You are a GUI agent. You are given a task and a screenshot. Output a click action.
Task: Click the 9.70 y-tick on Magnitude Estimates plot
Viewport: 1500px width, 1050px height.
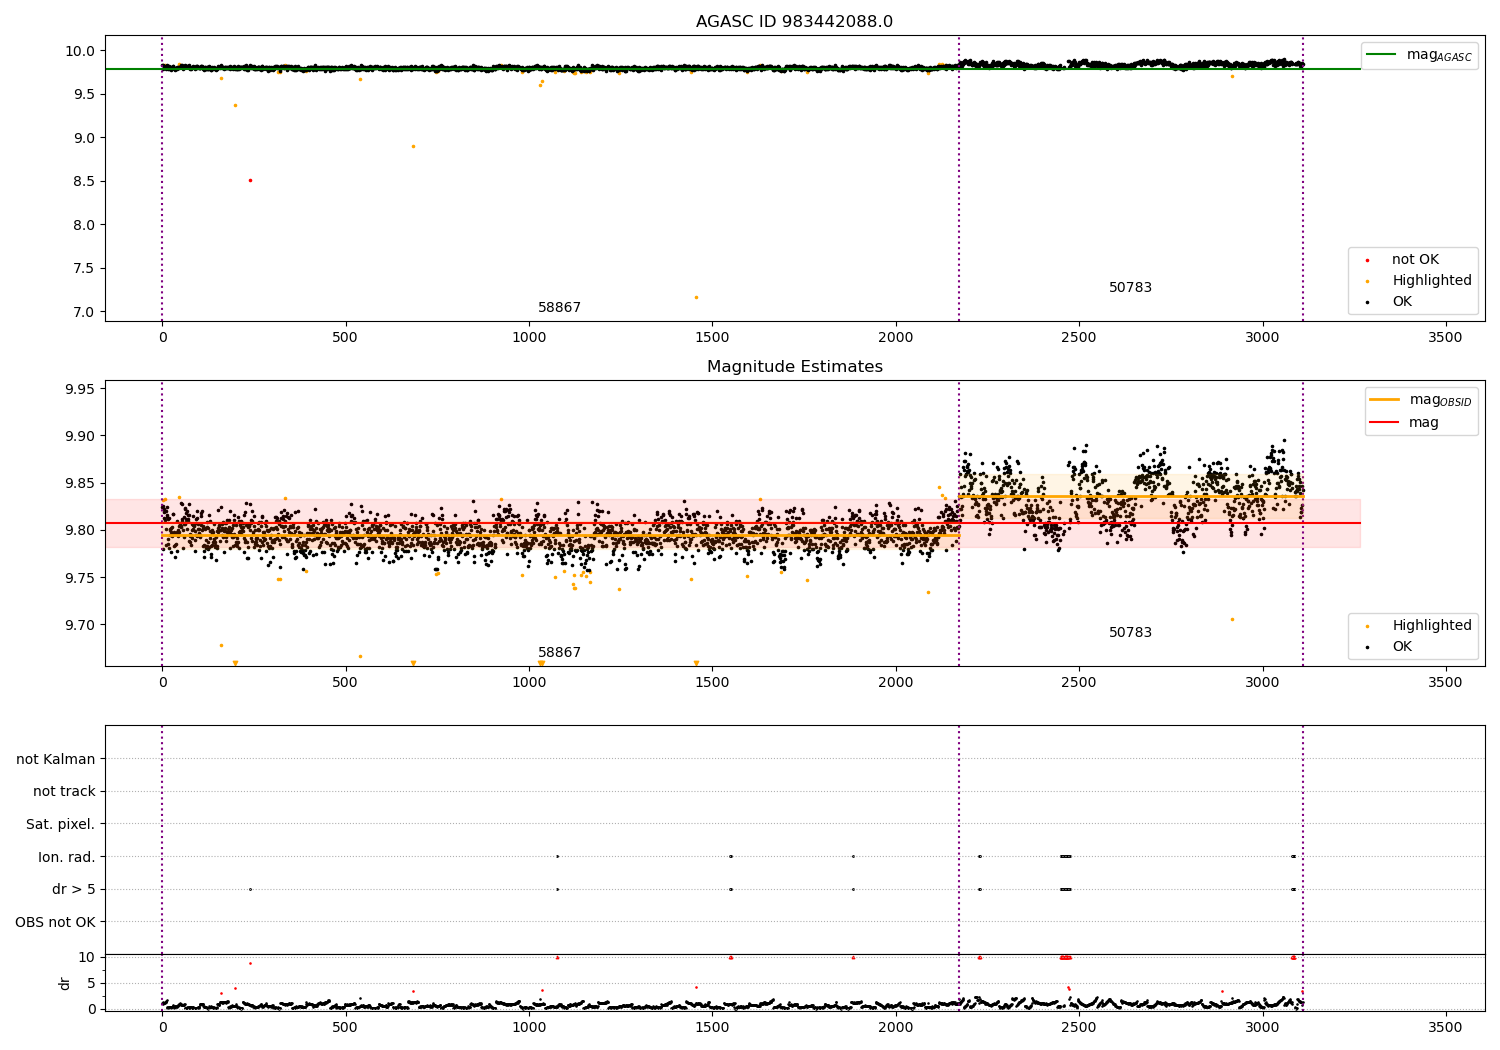(x=82, y=625)
